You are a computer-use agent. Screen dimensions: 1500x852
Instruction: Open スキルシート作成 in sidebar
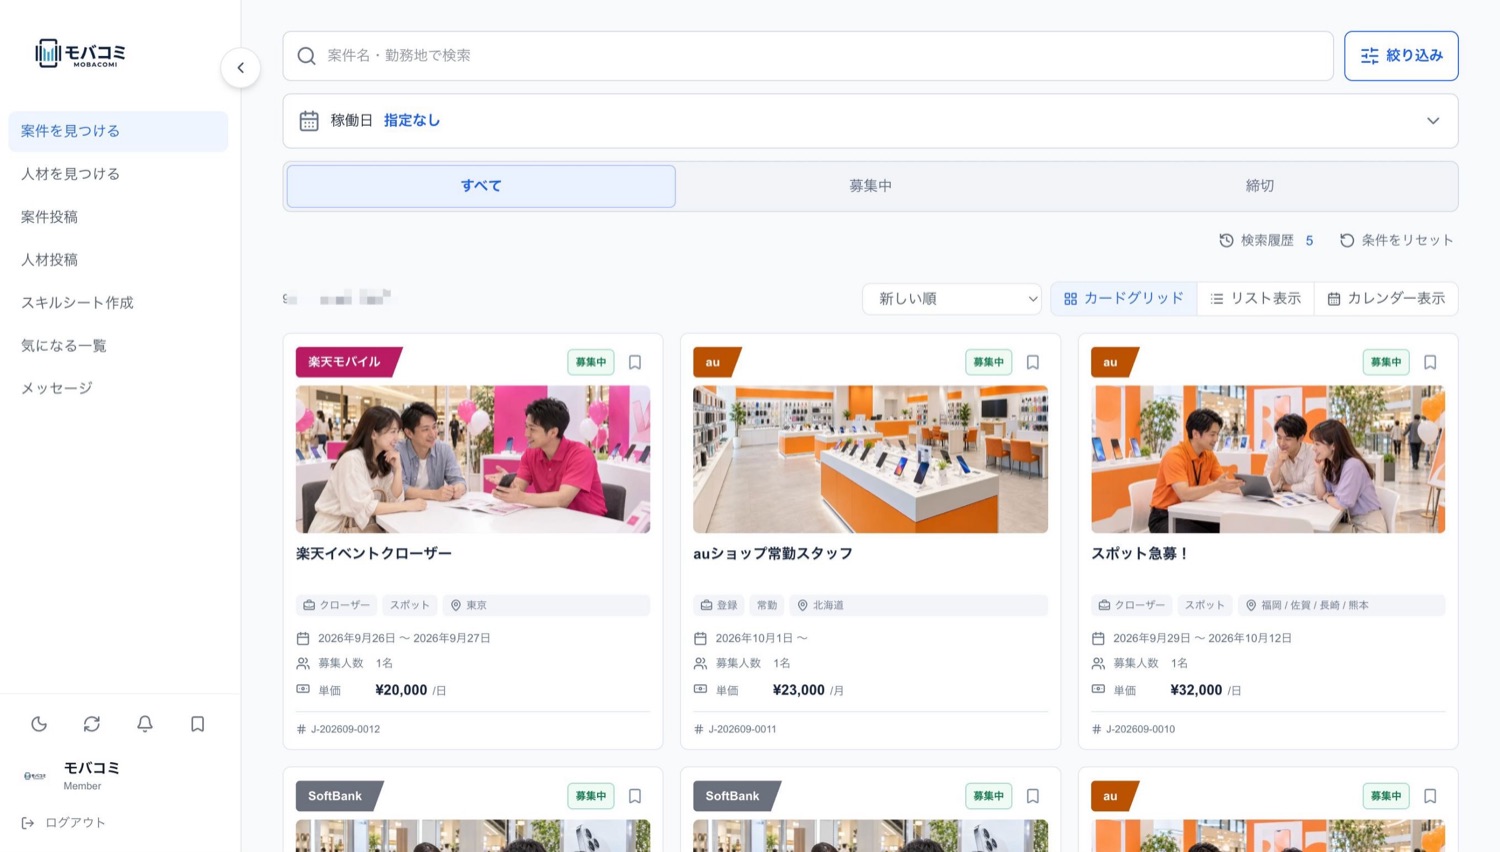tap(118, 303)
